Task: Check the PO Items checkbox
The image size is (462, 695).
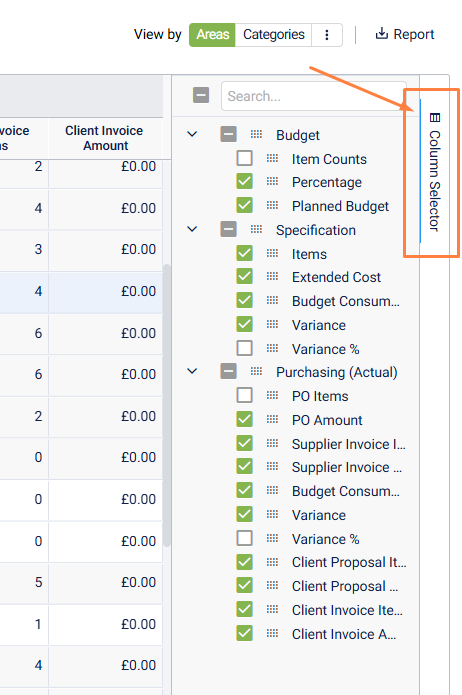Action: click(x=245, y=395)
